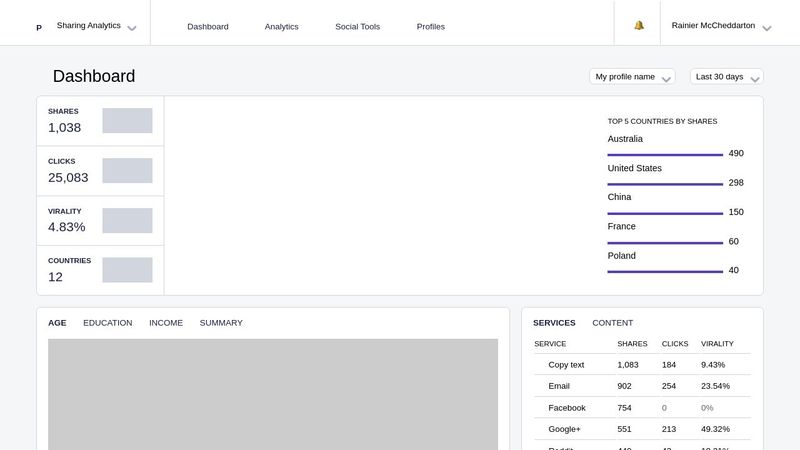Open the Countries stat chart thumbnail
Screen dimensions: 800x450
[x=127, y=270]
